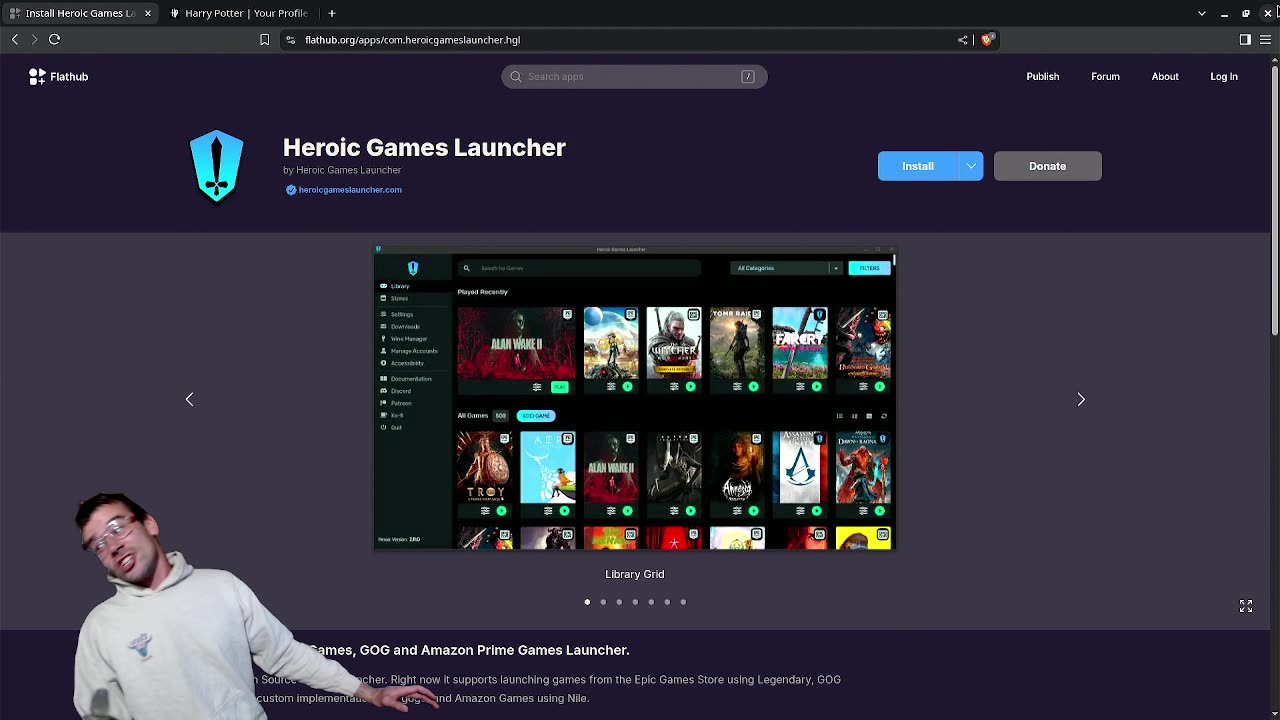This screenshot has width=1280, height=720.
Task: Open the screenshot in fullscreen view
Action: tap(1246, 606)
